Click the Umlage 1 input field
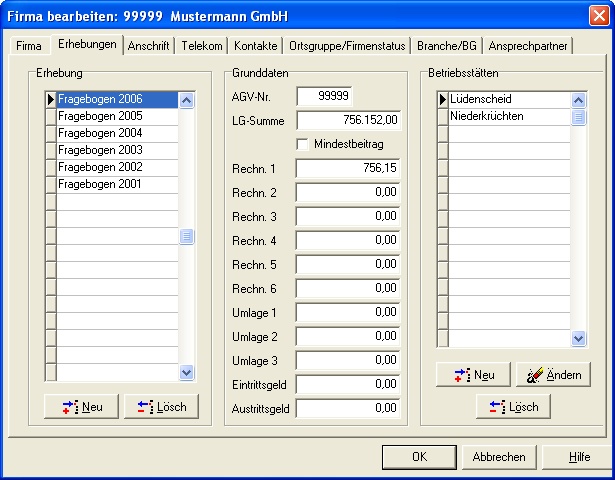Image resolution: width=615 pixels, height=480 pixels. pyautogui.click(x=348, y=312)
